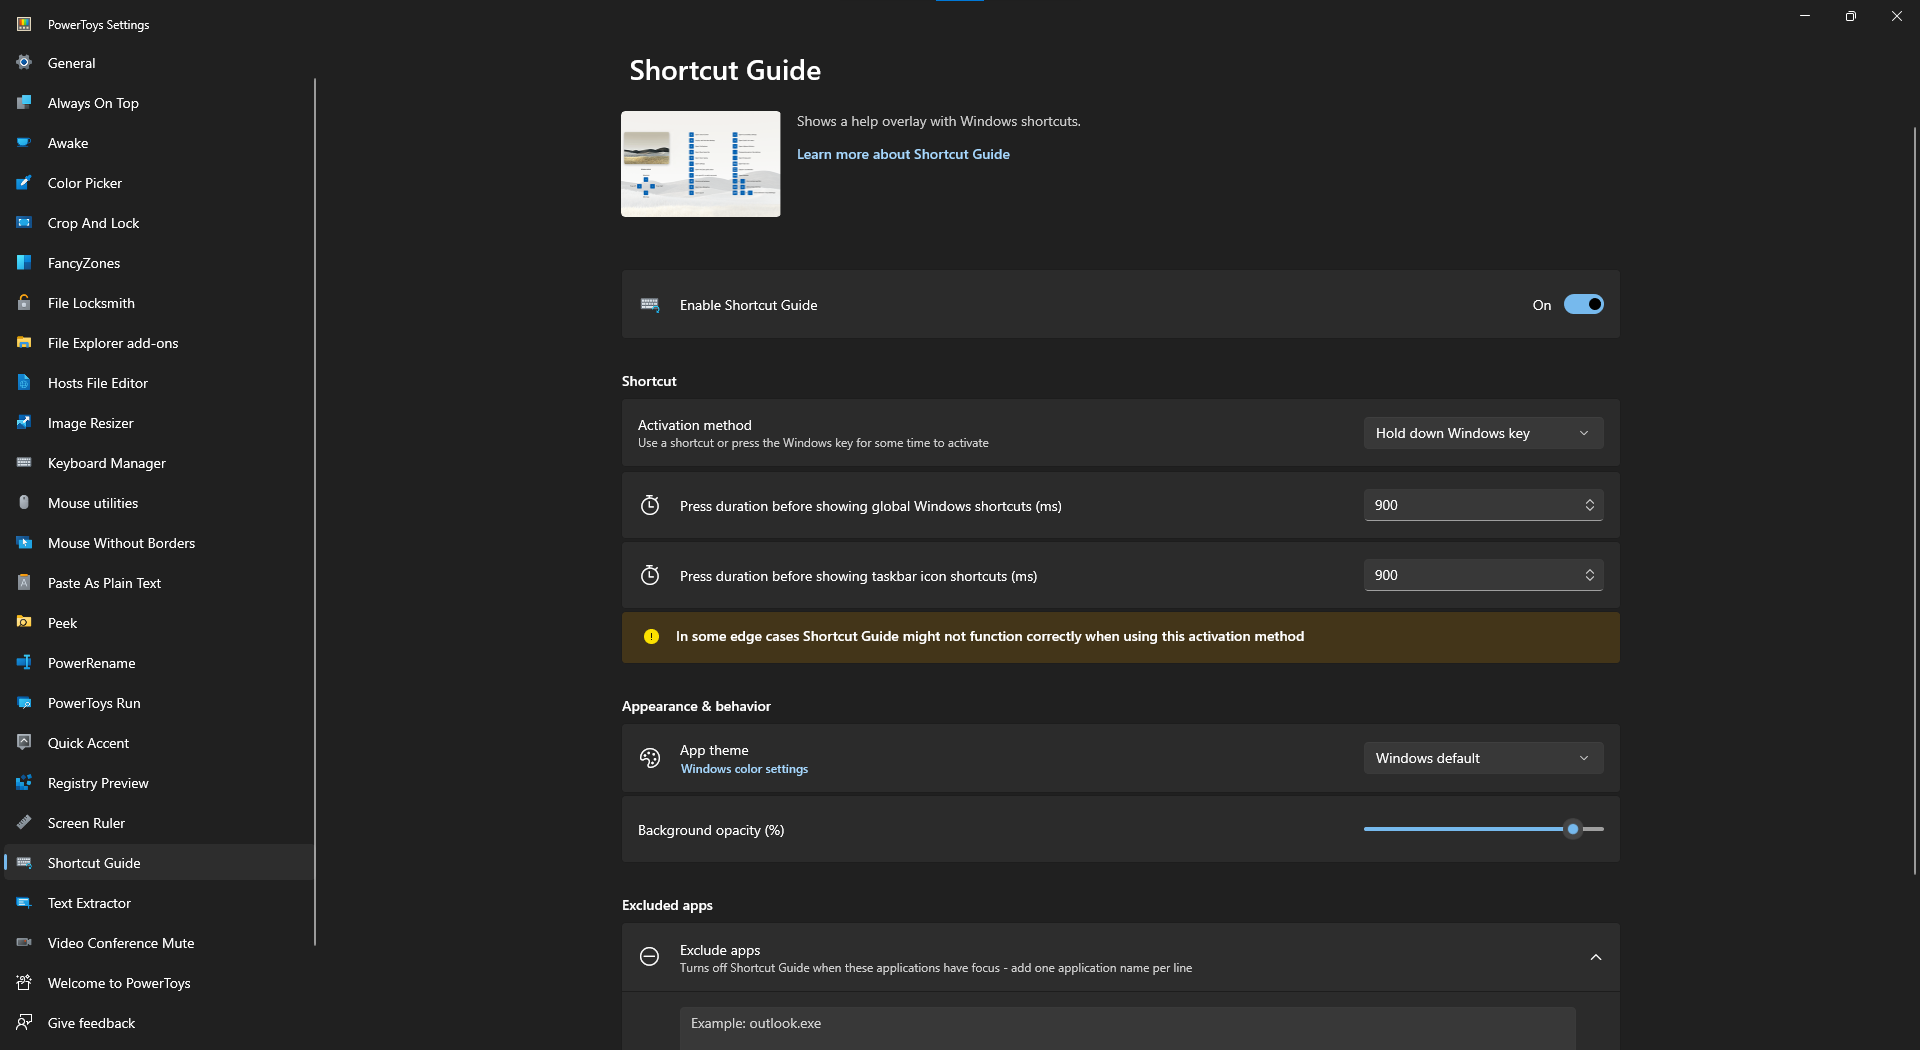This screenshot has width=1920, height=1050.
Task: Click the taskbar shortcuts press duration field
Action: (x=1468, y=575)
